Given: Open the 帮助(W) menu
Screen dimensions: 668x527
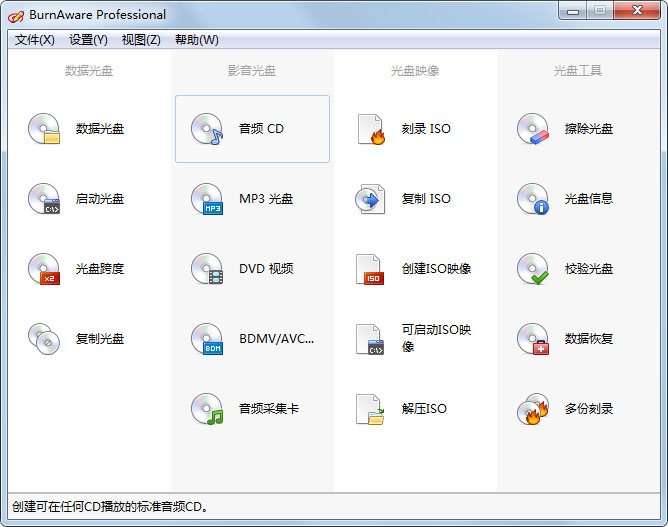Looking at the screenshot, I should [197, 40].
